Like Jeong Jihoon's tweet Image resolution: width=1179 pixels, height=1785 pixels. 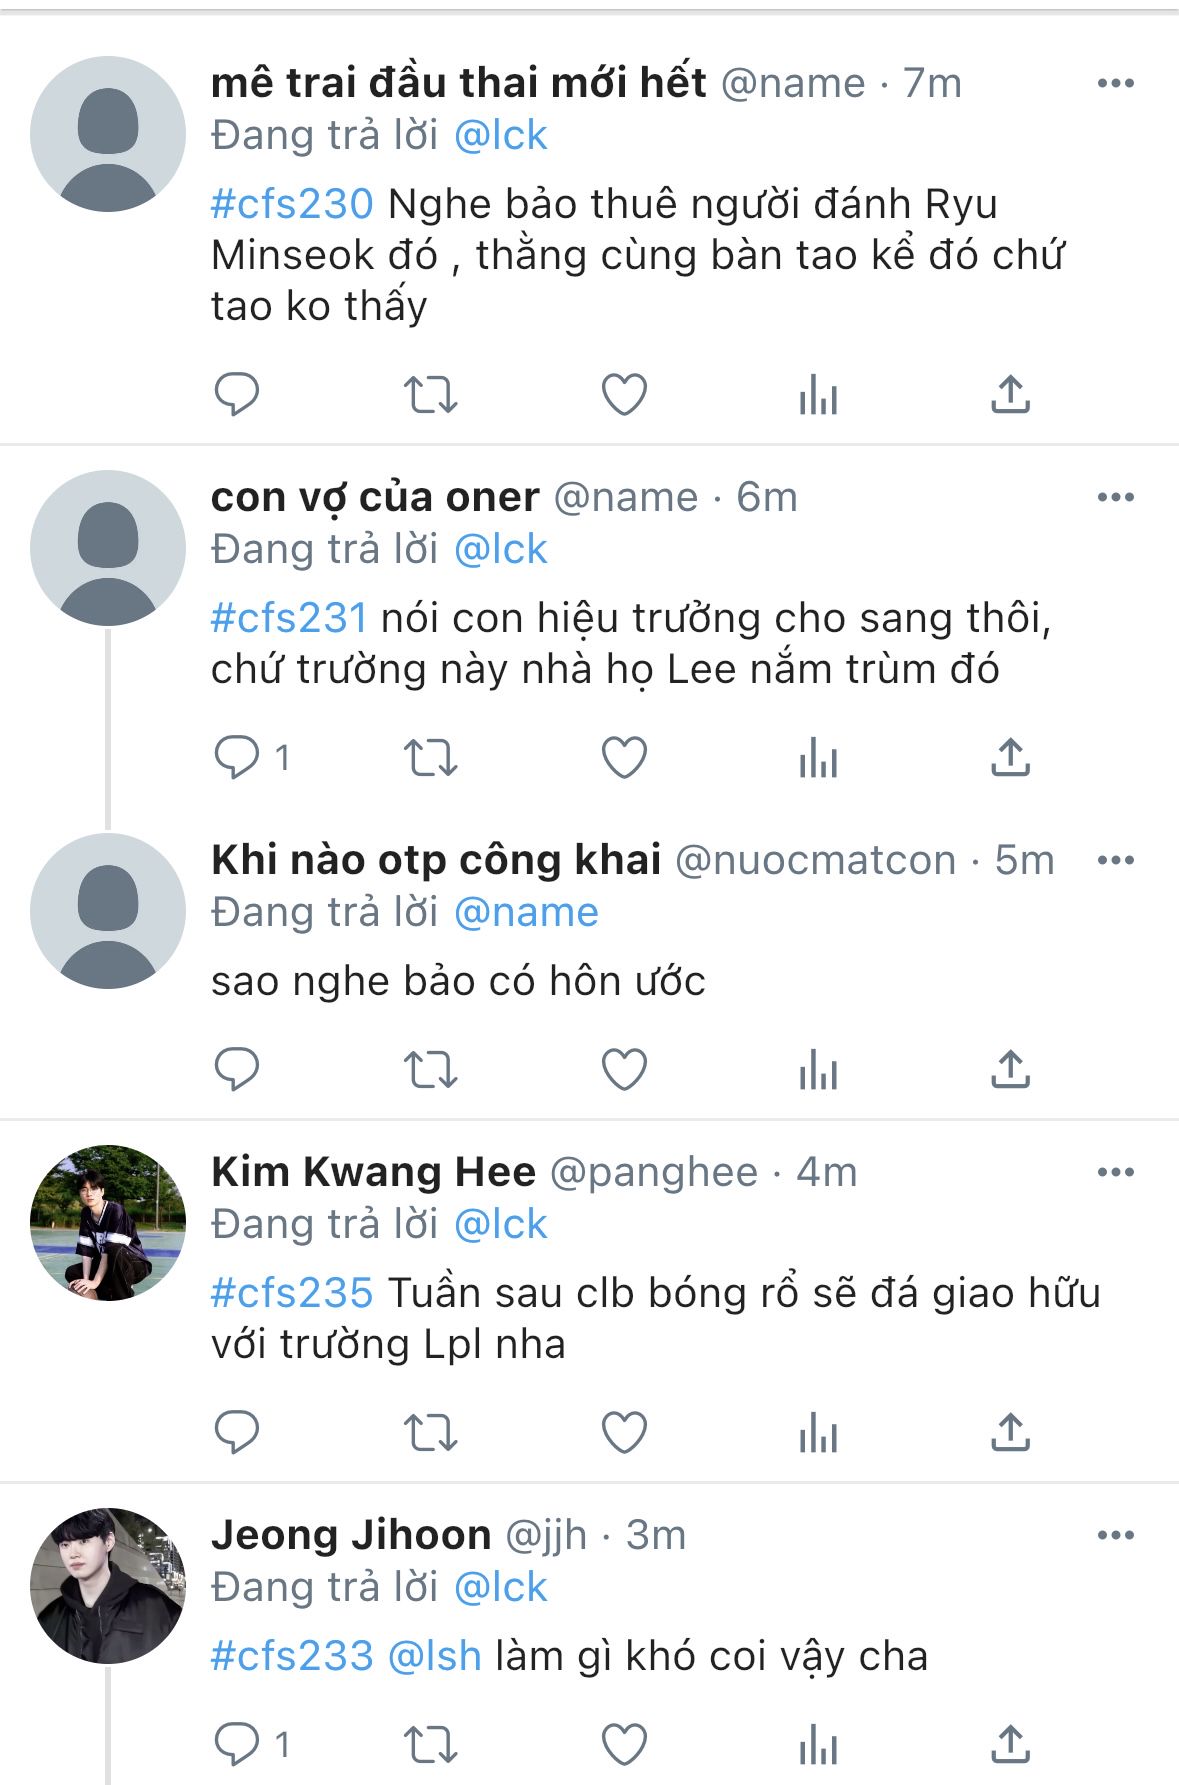tap(624, 1745)
